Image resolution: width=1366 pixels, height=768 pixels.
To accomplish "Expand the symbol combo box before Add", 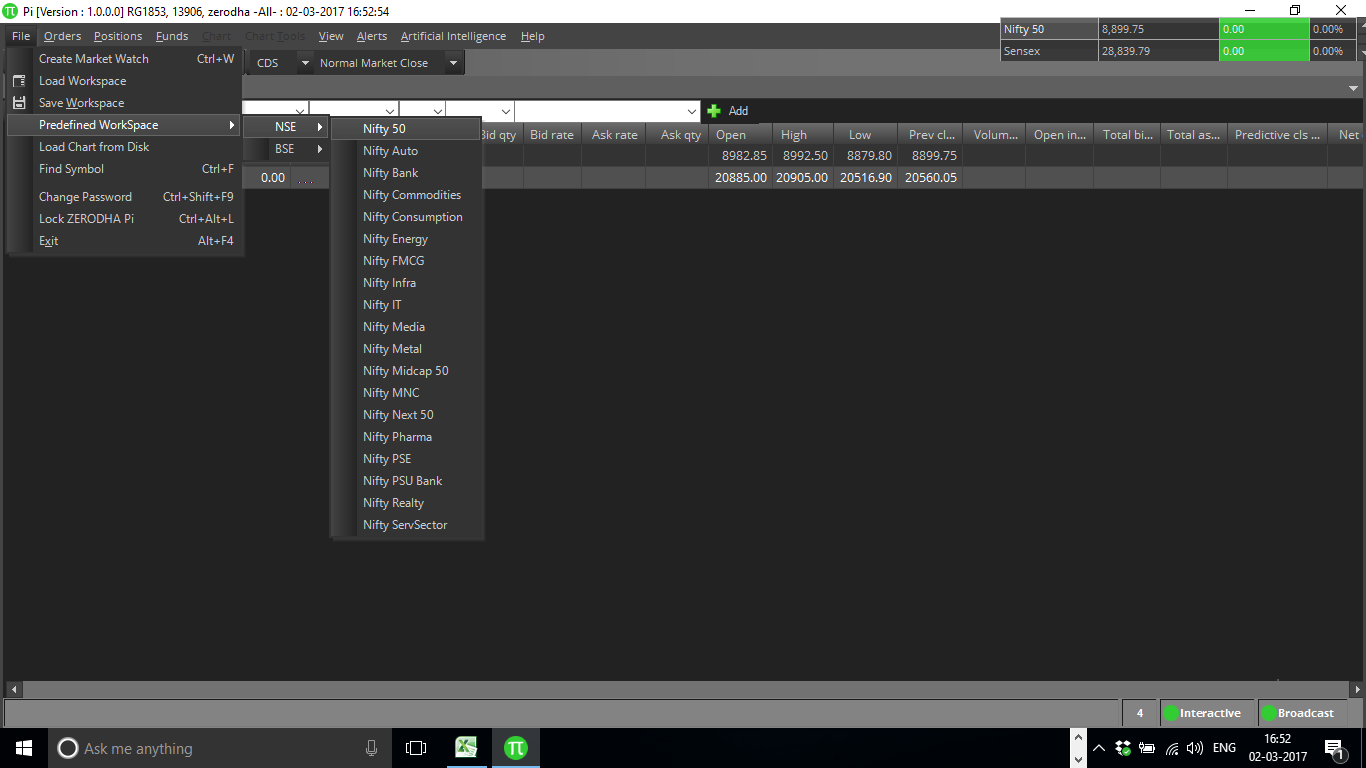I will pos(692,111).
